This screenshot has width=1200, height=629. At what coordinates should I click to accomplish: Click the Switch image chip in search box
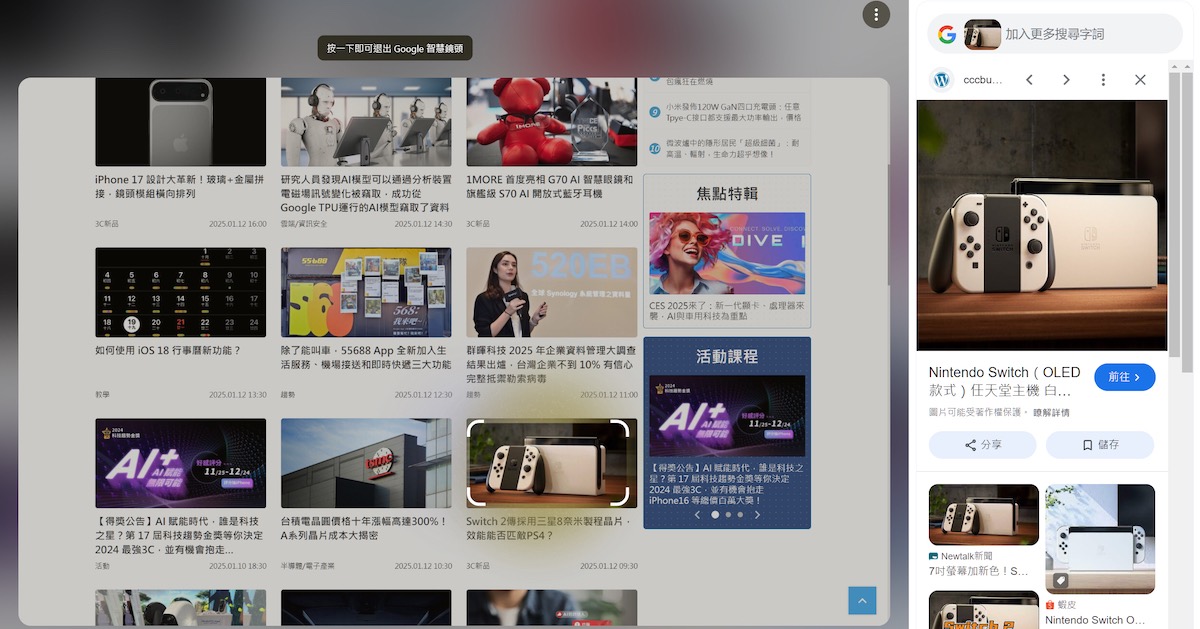click(x=982, y=34)
